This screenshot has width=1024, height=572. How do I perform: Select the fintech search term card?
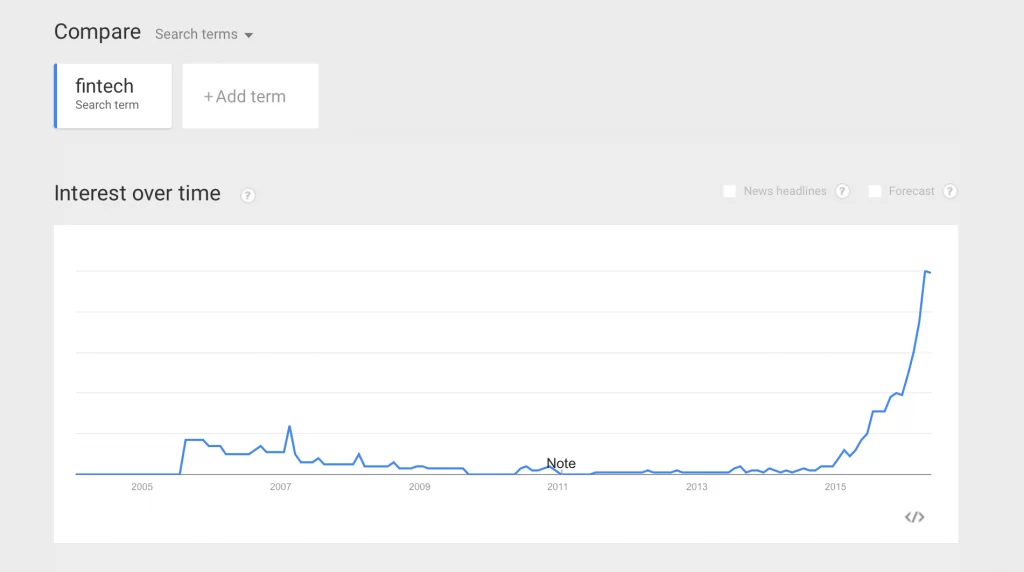[113, 95]
